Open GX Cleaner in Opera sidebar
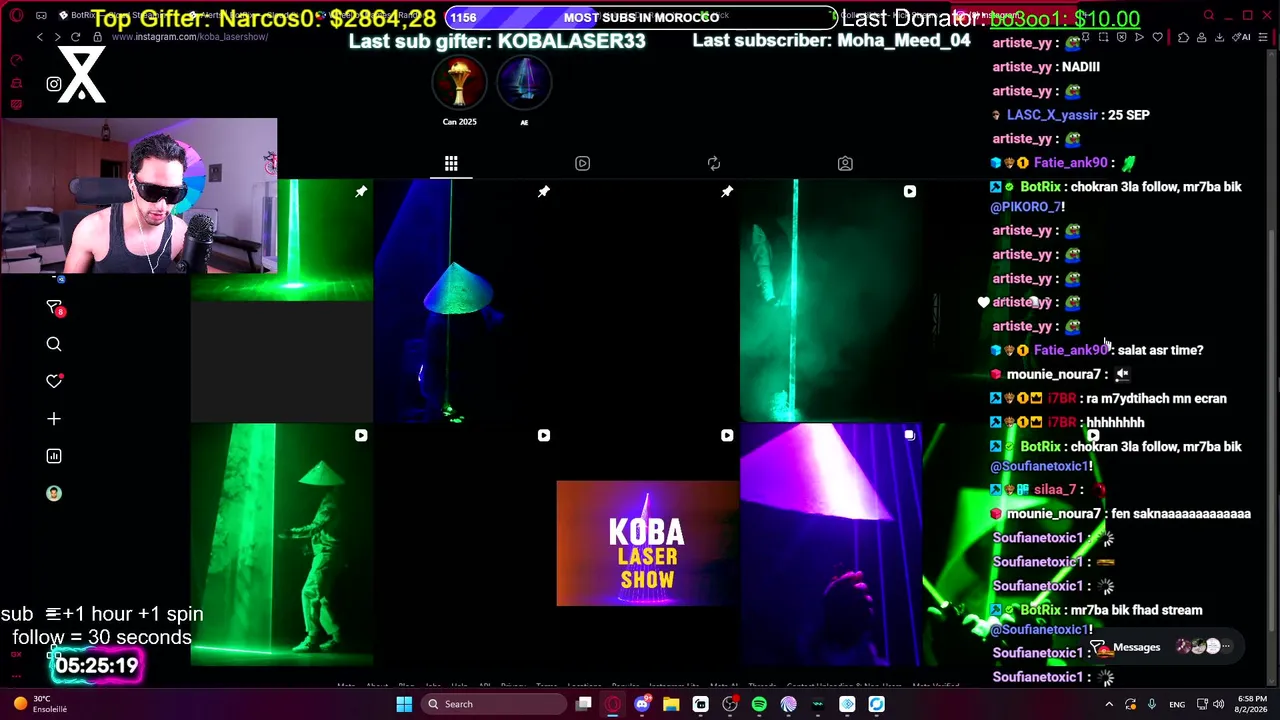Image resolution: width=1280 pixels, height=720 pixels. point(16,82)
